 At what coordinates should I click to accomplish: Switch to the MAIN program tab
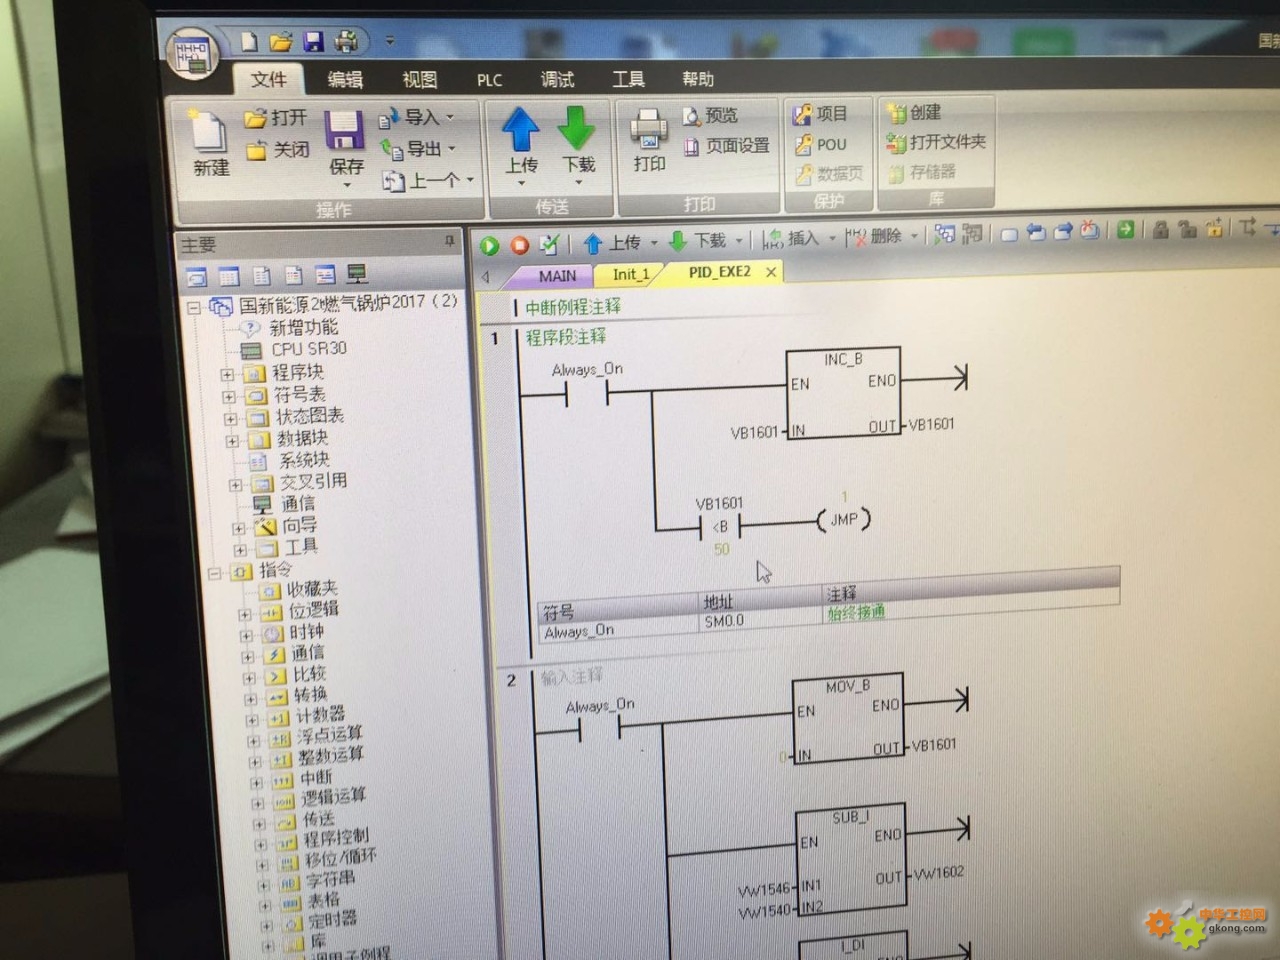pyautogui.click(x=557, y=276)
